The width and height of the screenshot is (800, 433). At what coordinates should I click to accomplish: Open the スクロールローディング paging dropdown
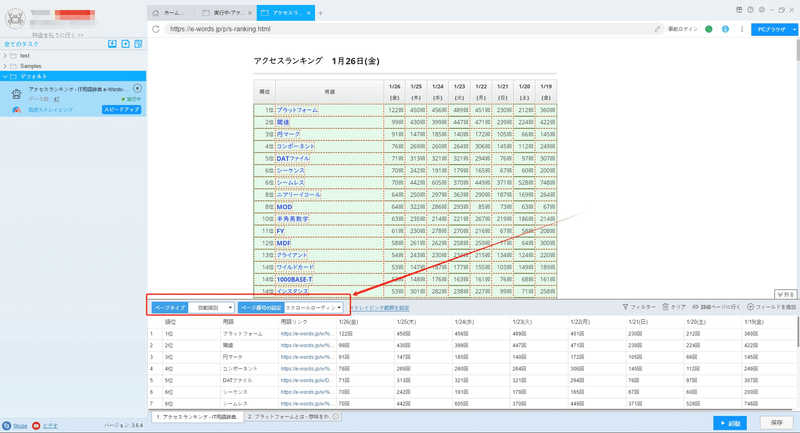tap(313, 308)
